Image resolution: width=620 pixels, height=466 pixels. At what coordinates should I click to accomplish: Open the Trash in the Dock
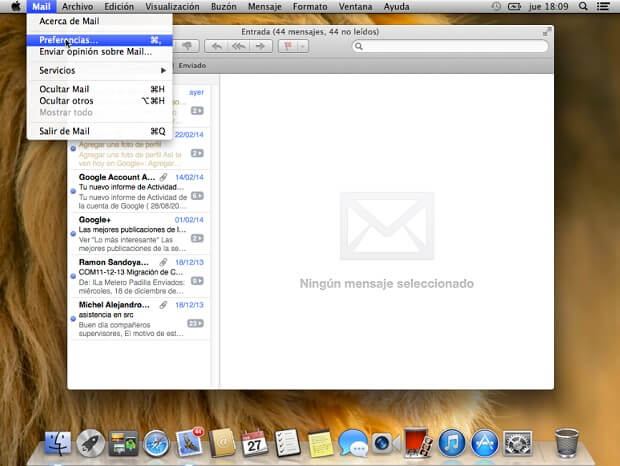click(567, 443)
